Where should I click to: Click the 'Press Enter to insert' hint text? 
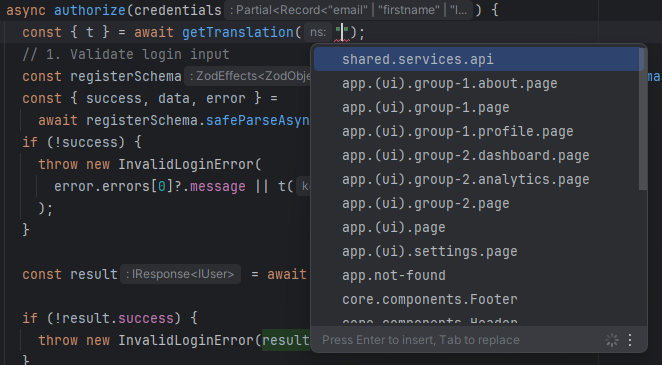click(421, 340)
